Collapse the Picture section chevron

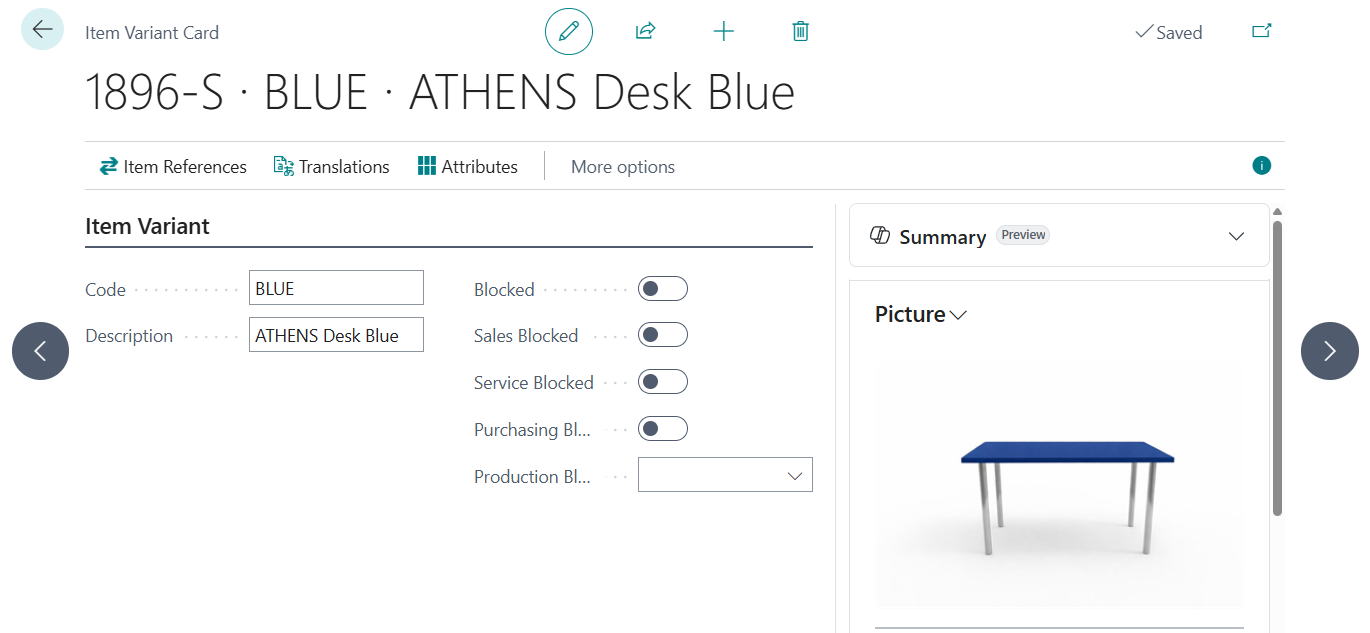958,315
